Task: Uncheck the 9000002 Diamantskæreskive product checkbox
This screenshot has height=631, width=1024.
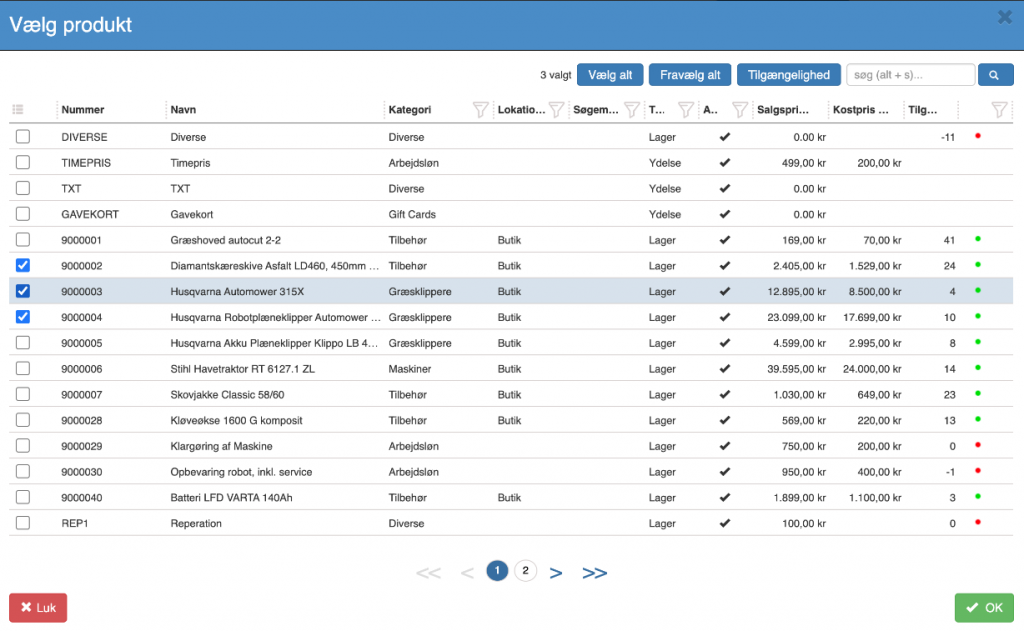Action: click(23, 265)
